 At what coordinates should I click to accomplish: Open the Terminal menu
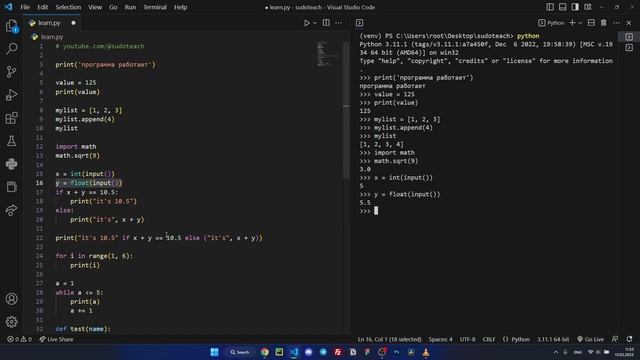155,7
